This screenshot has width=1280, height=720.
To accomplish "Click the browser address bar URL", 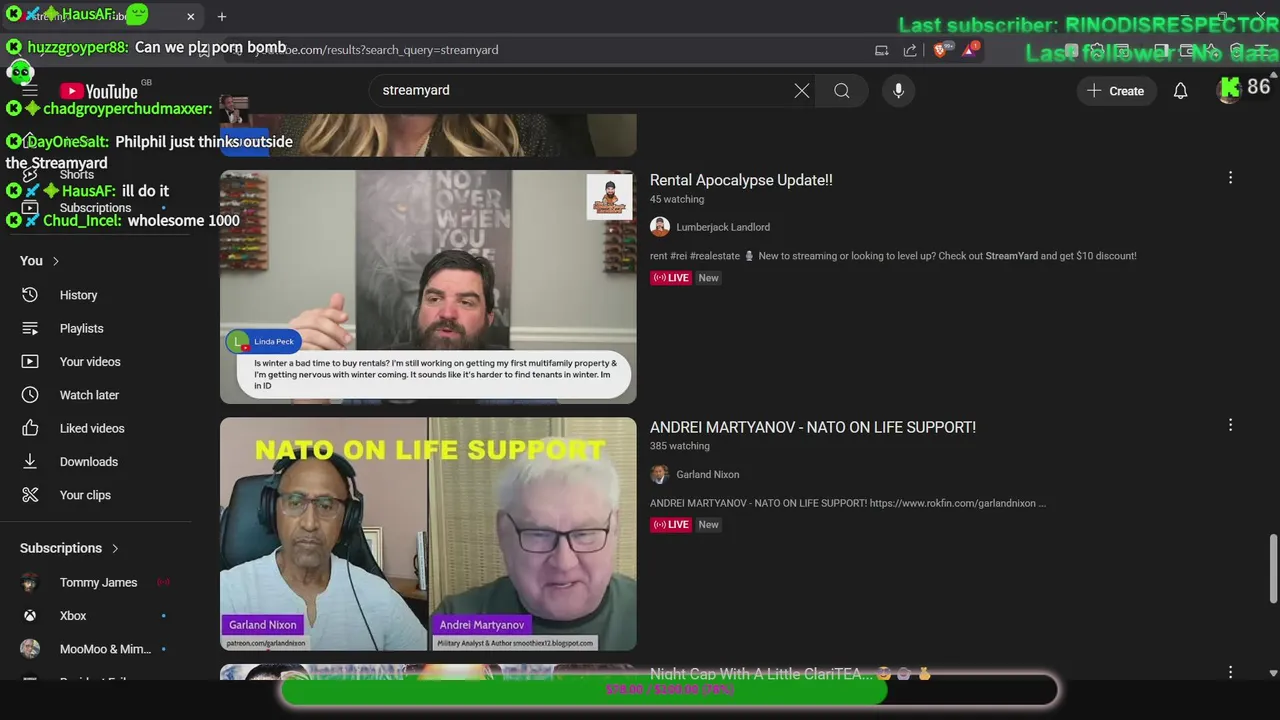I will pyautogui.click(x=370, y=50).
